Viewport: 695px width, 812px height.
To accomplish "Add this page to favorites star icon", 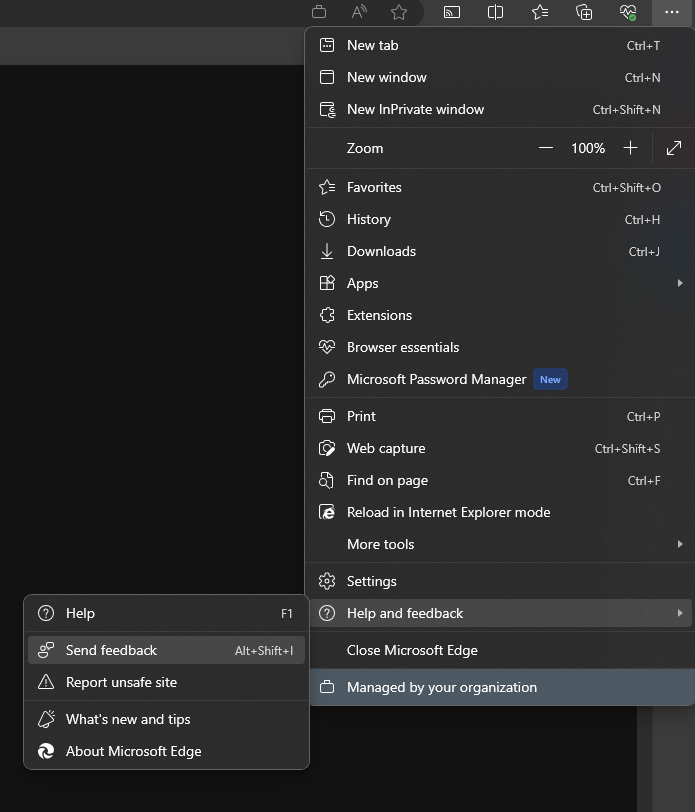I will coord(399,12).
